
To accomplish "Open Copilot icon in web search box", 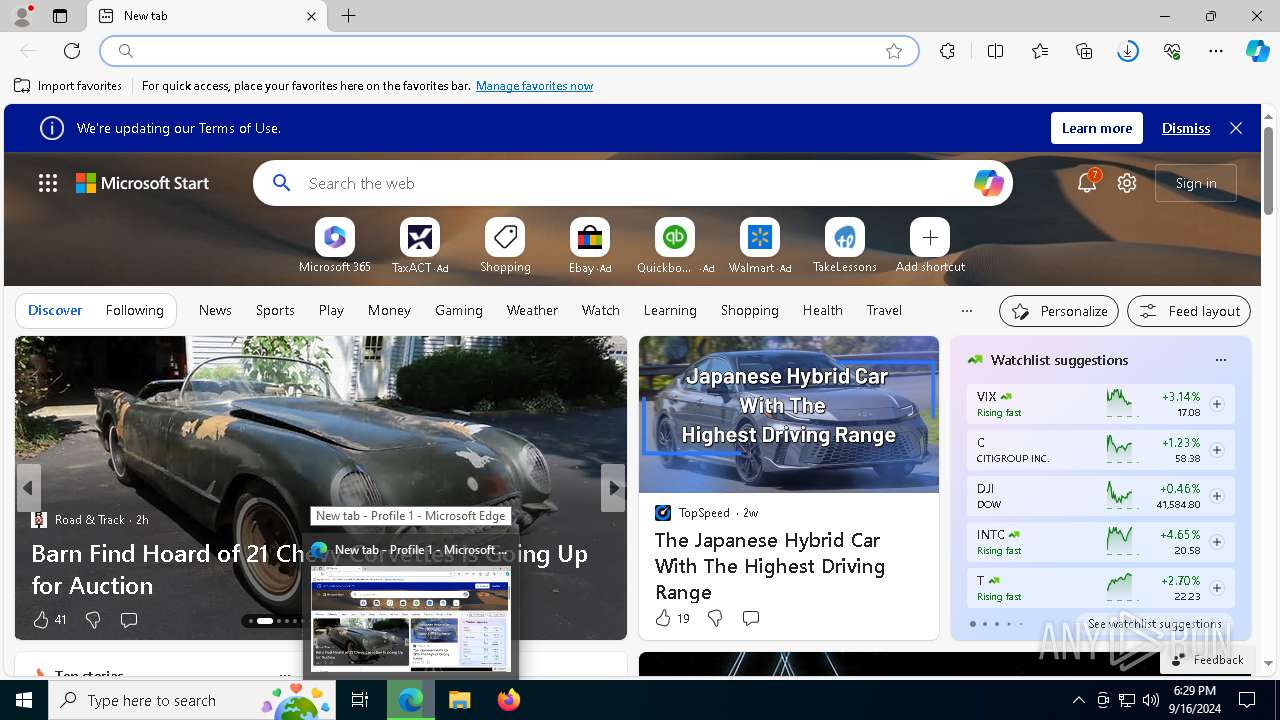I will 988,183.
